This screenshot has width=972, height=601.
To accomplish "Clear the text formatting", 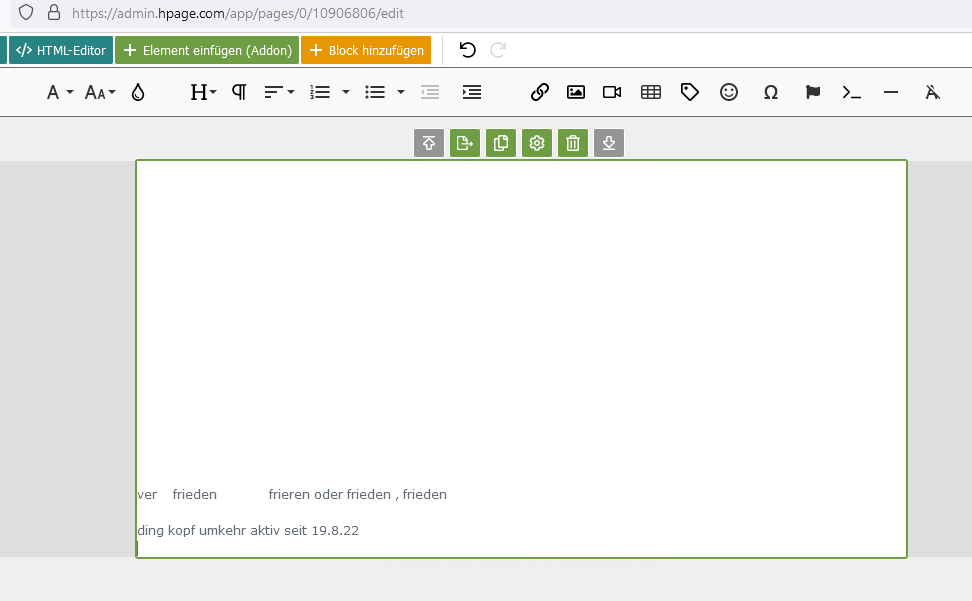I will pos(932,92).
